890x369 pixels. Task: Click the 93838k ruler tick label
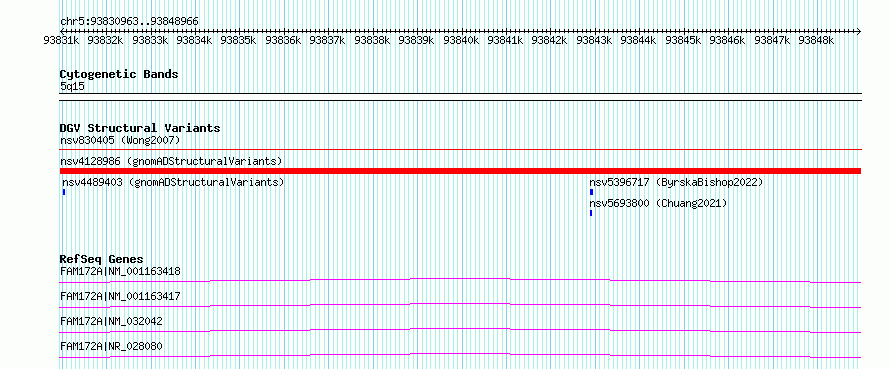tap(372, 40)
